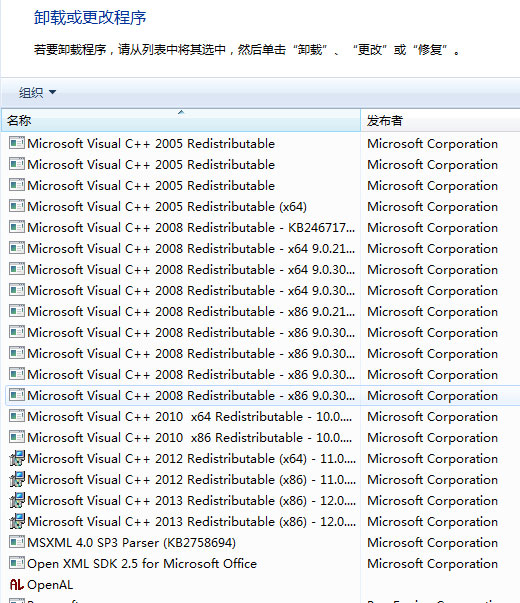Click Microsoft Corporation publisher for 2005 Redistributable (x64)
This screenshot has width=520, height=603.
(432, 207)
